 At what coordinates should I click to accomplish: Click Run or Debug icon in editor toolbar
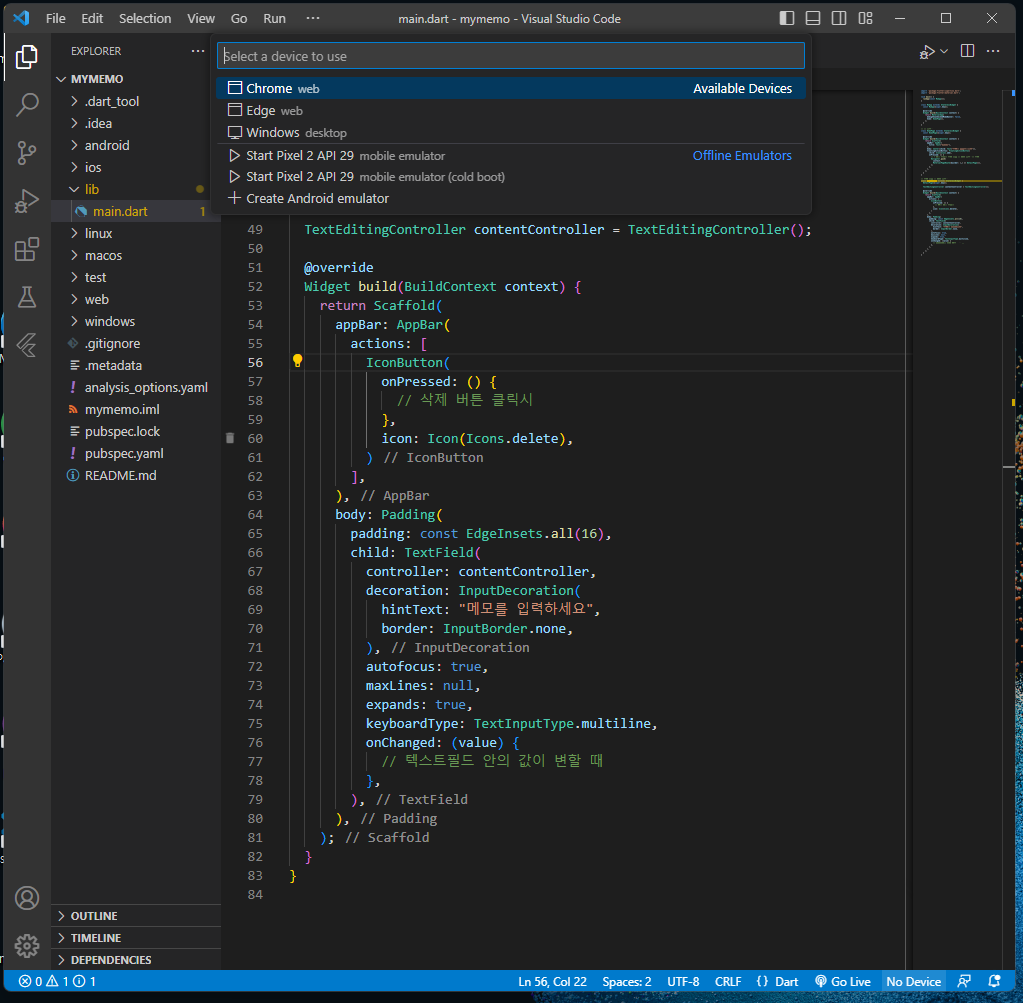926,52
